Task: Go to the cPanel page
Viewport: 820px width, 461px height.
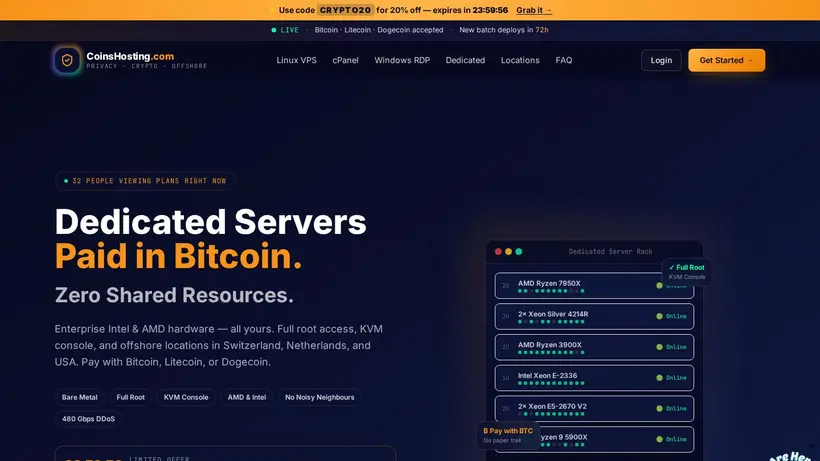Action: click(345, 60)
